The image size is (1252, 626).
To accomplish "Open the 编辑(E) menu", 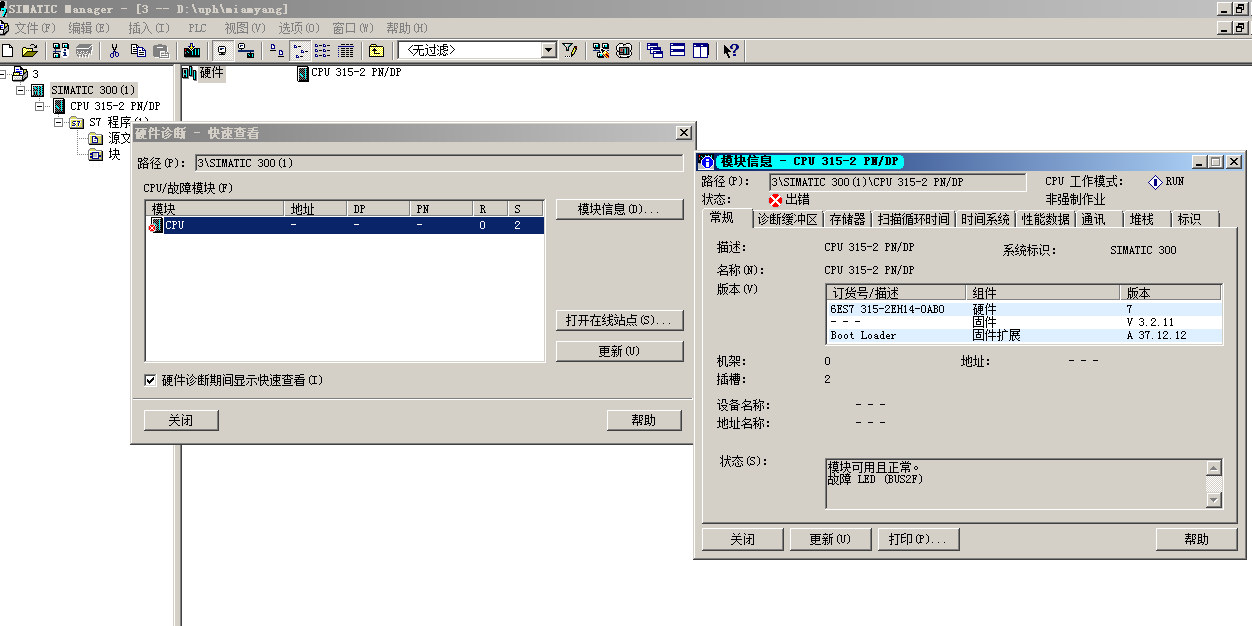I will pyautogui.click(x=89, y=28).
